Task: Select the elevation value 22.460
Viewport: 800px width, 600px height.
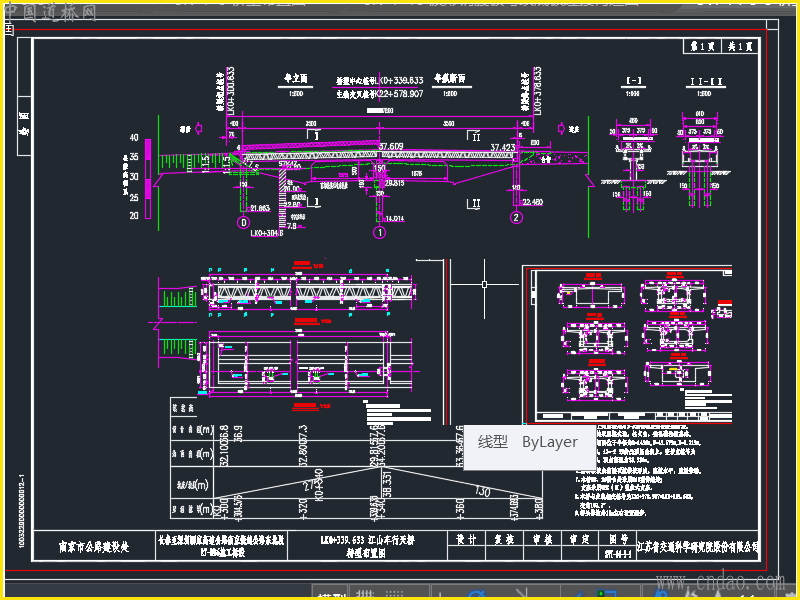Action: (x=533, y=202)
